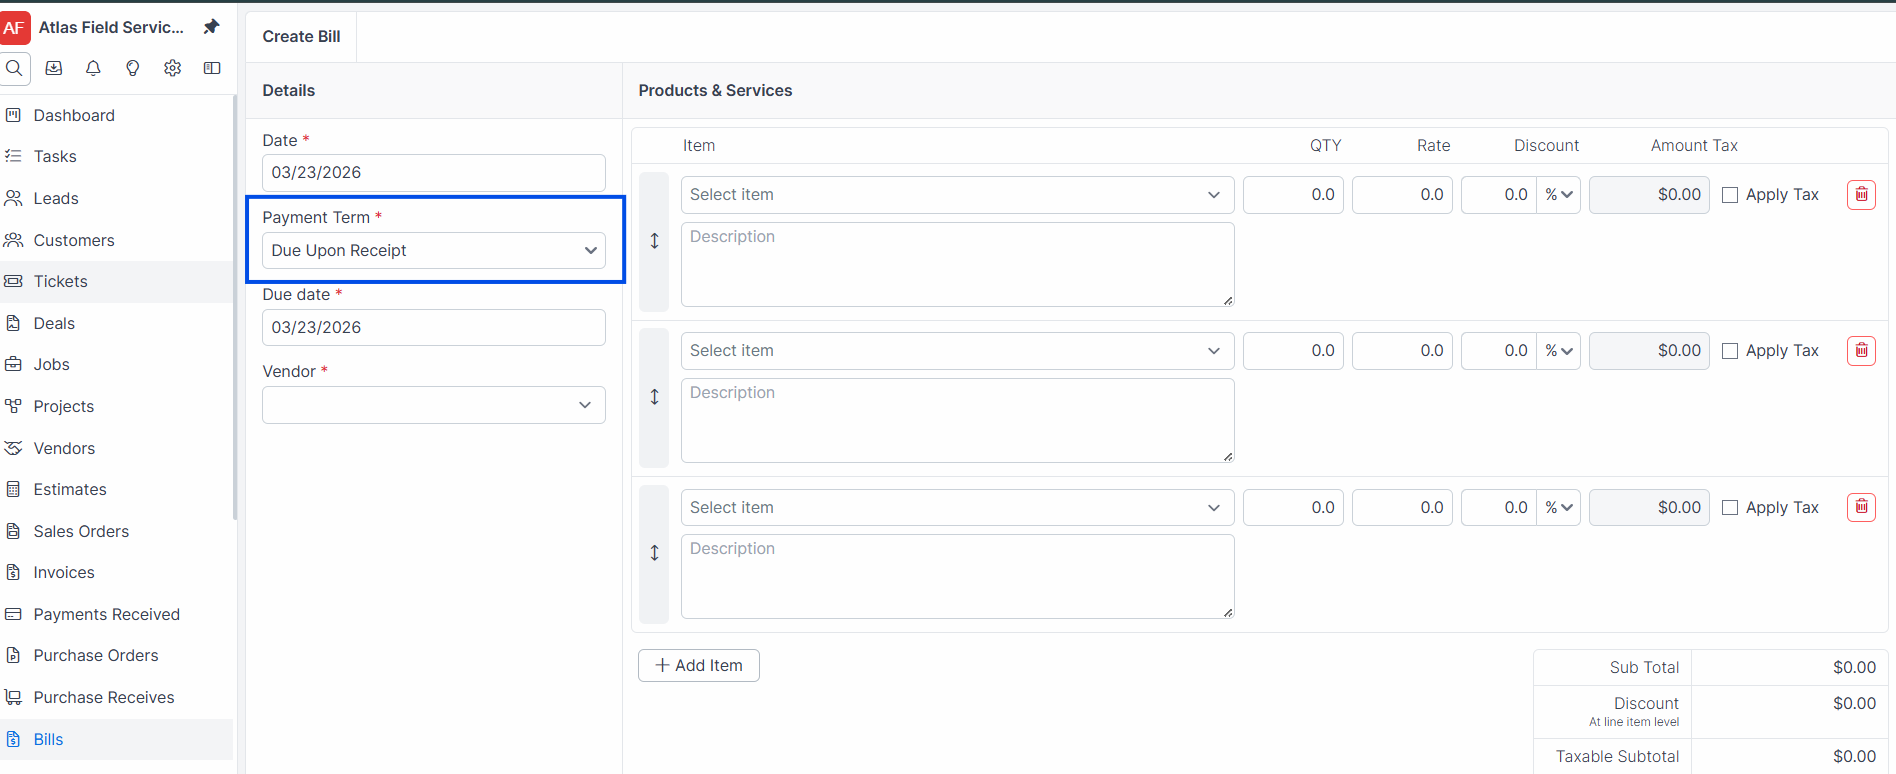Screen dimensions: 1896x774
Task: Open the third Select item dropdown
Action: [957, 507]
